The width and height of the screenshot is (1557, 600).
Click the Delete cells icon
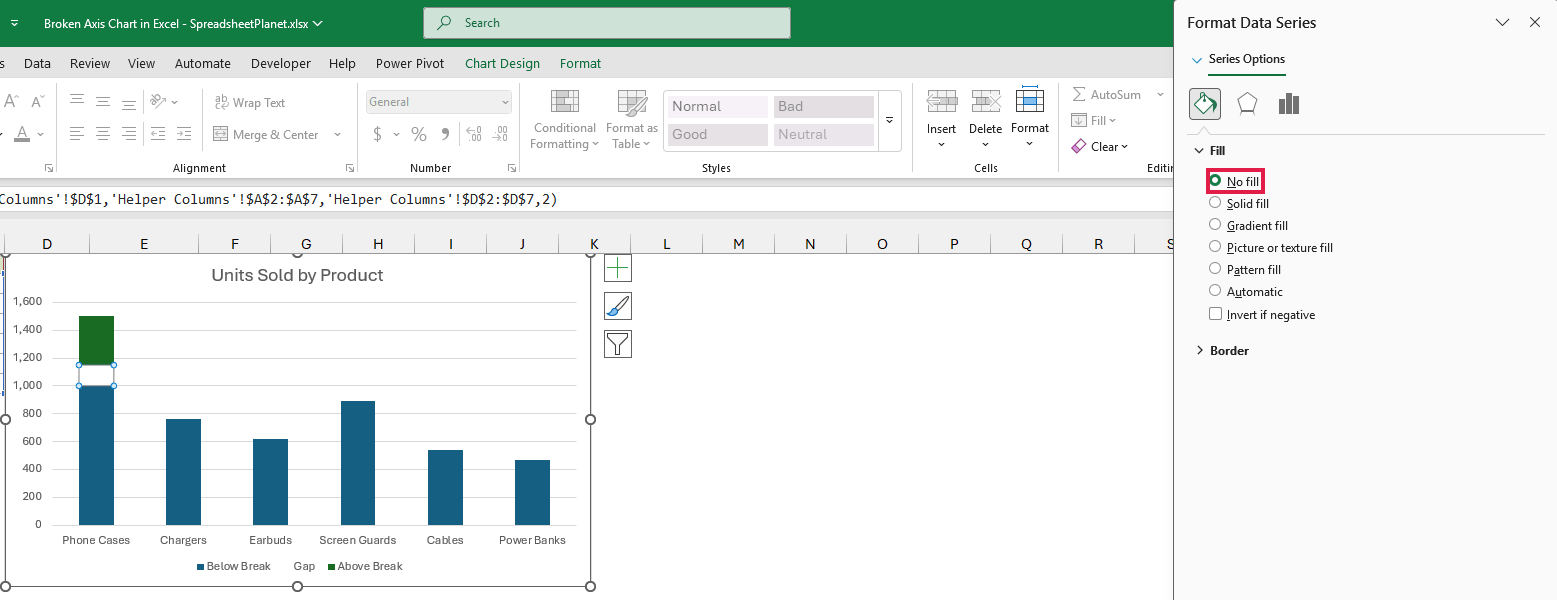[x=986, y=101]
